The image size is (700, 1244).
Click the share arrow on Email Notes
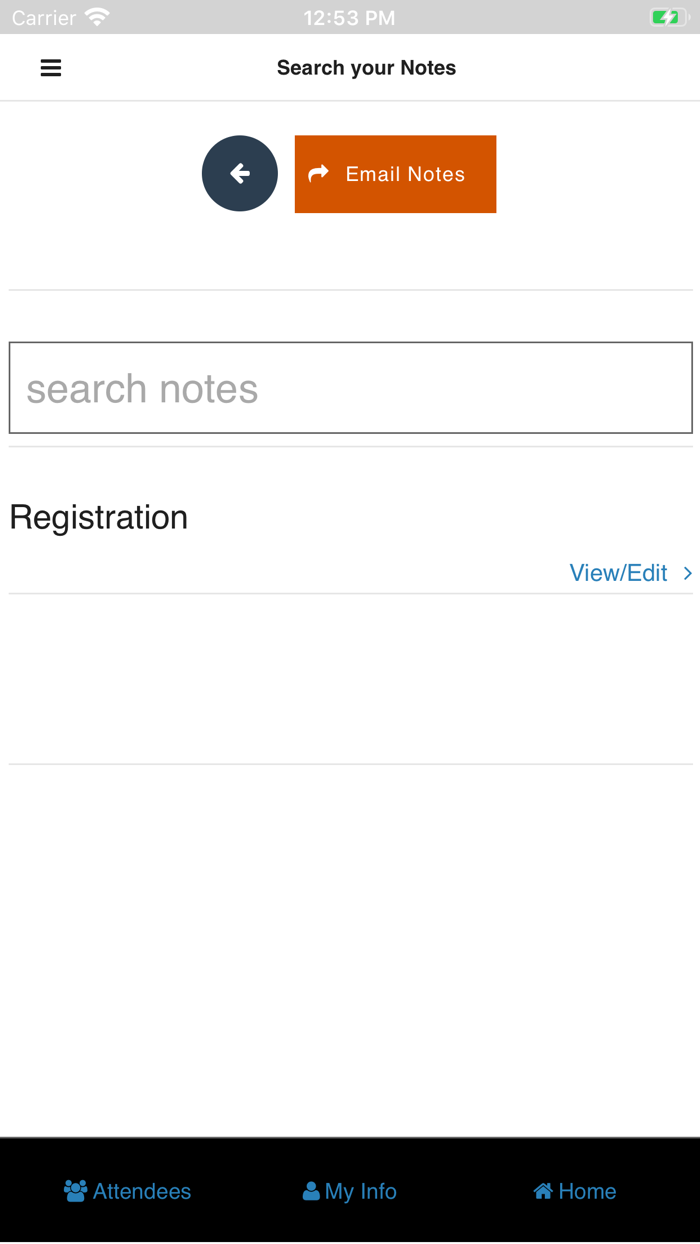click(x=319, y=174)
